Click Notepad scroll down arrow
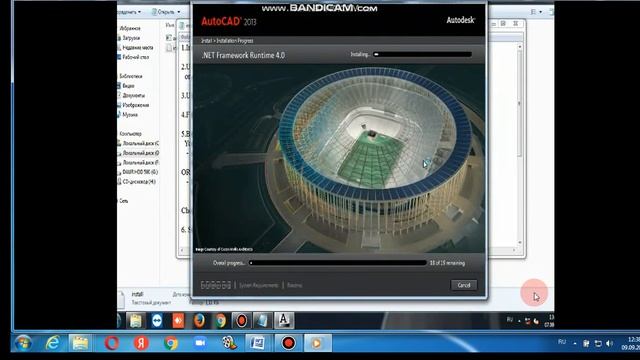This screenshot has width=640, height=360. point(520,242)
